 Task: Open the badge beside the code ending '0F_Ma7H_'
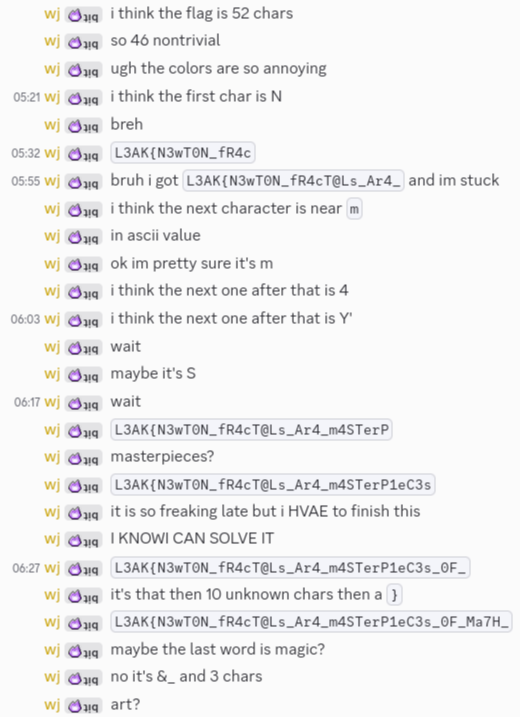(x=83, y=623)
